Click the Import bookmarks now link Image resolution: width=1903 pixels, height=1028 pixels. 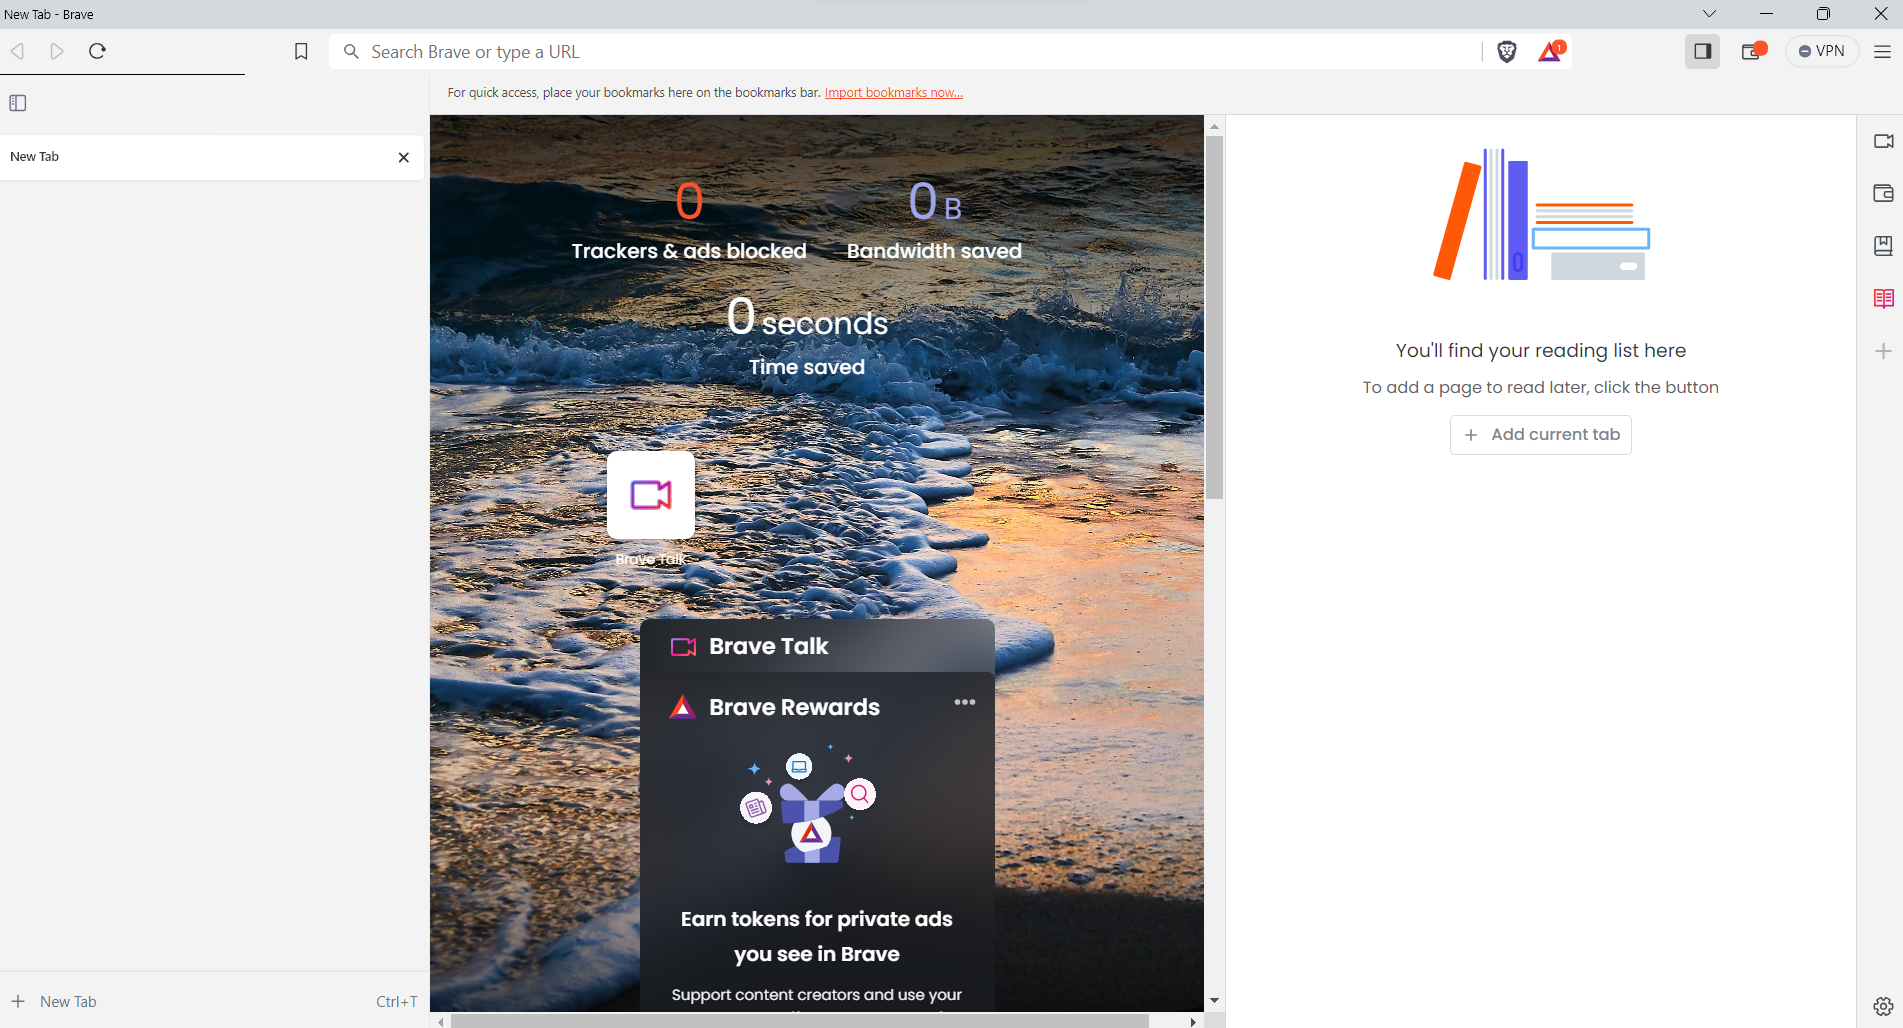click(x=893, y=92)
